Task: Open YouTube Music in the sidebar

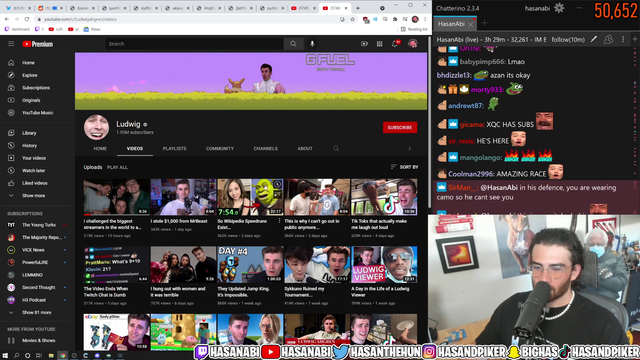Action: (37, 113)
